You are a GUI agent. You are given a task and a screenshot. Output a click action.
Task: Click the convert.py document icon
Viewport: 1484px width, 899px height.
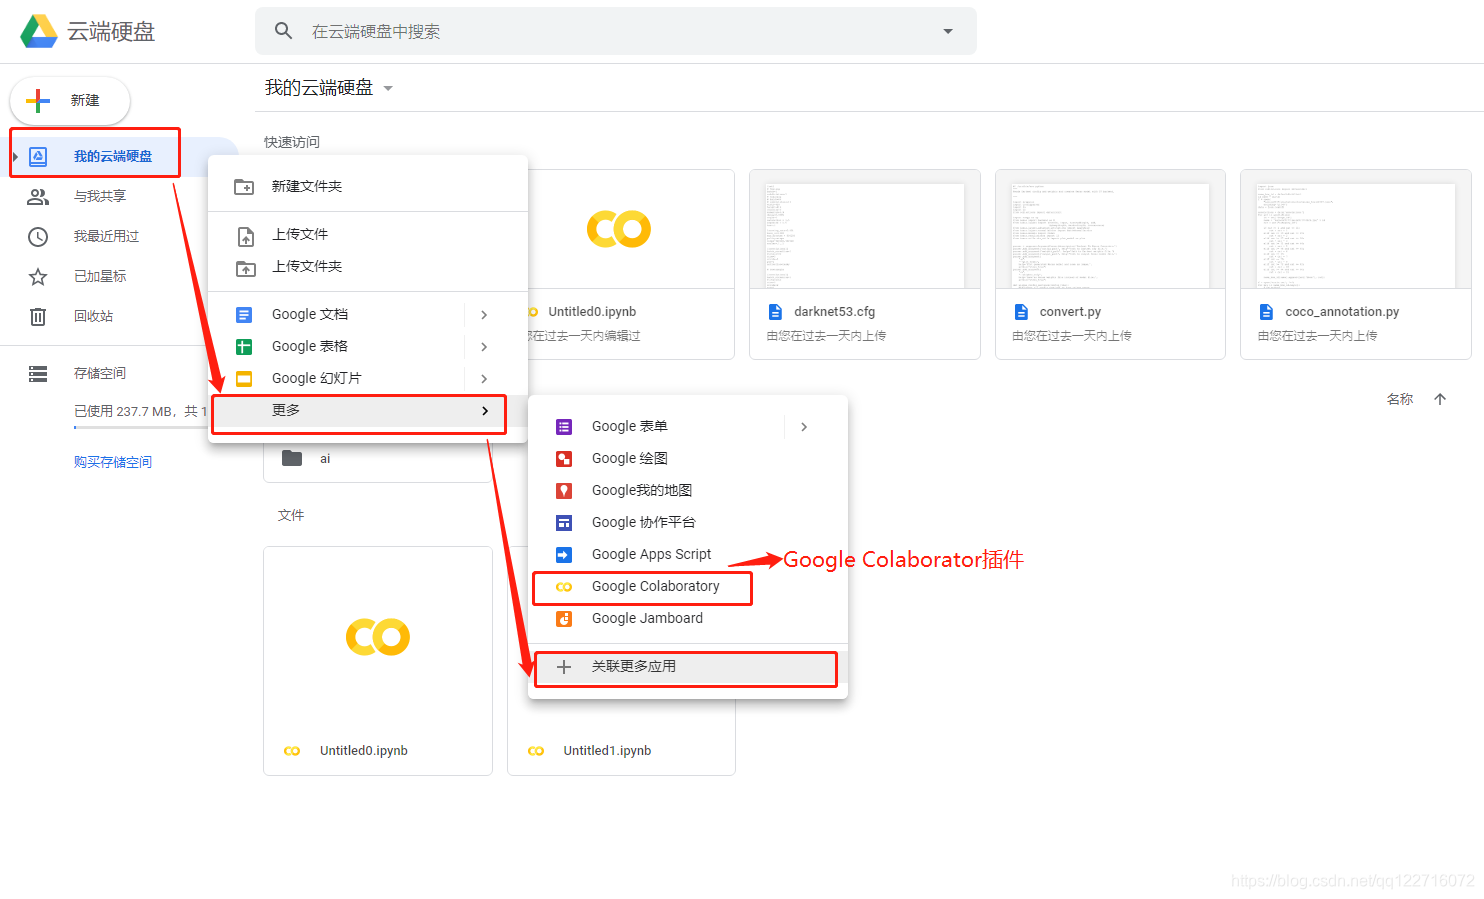(x=1020, y=312)
